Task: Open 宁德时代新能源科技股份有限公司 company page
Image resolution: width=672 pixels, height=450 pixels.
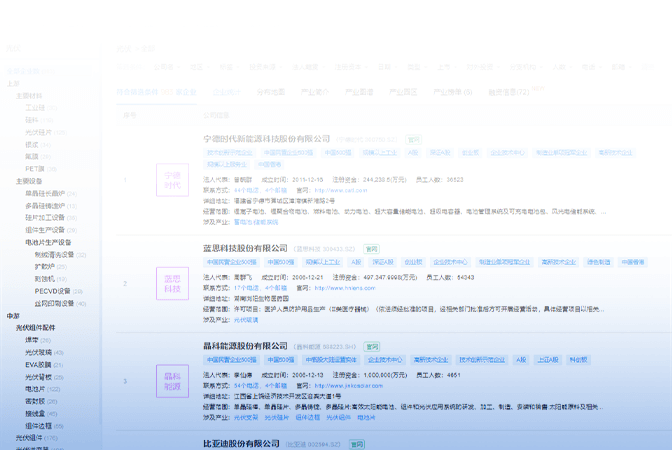Action: coord(266,138)
